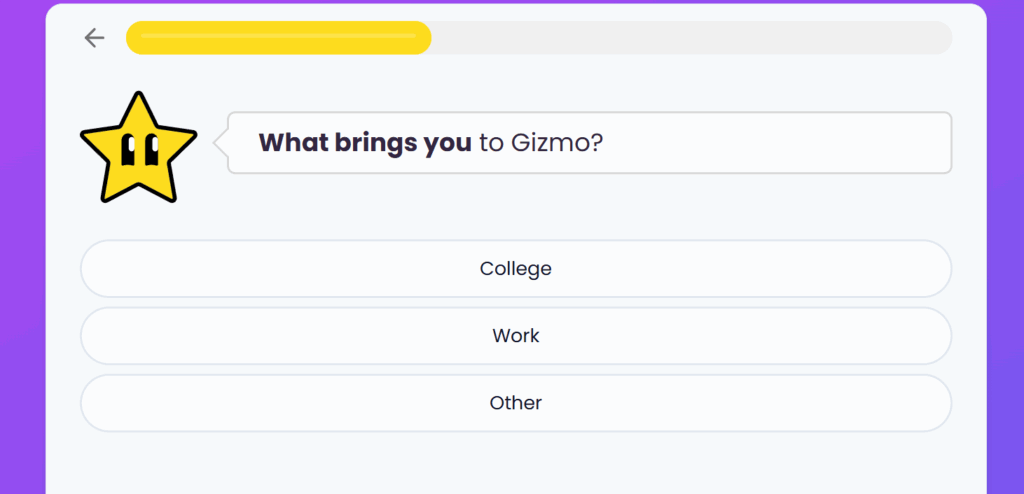Pick the Other option
Image resolution: width=1024 pixels, height=494 pixels.
tap(515, 403)
